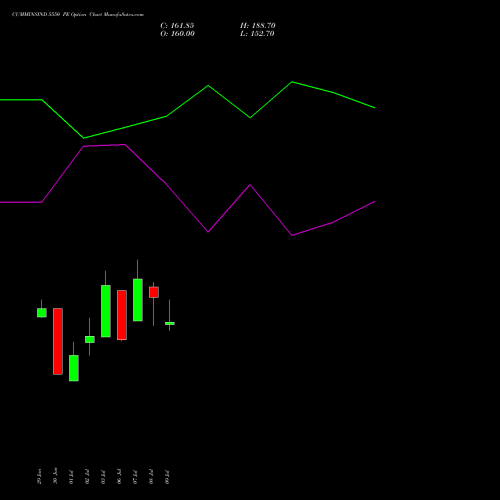Select the close value C: 161.85

point(177,26)
